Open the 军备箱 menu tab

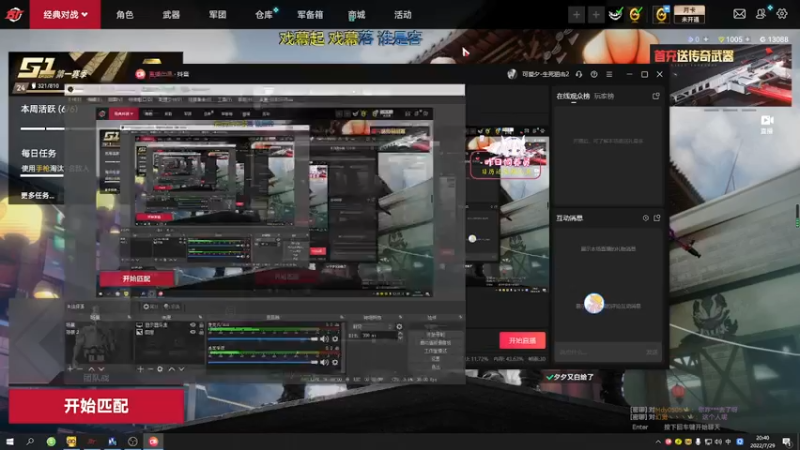tap(310, 15)
